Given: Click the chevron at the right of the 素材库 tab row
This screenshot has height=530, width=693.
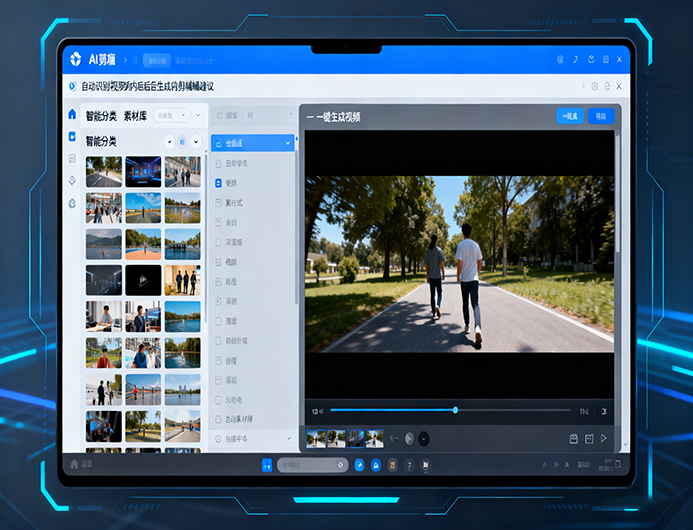Looking at the screenshot, I should click(x=198, y=115).
